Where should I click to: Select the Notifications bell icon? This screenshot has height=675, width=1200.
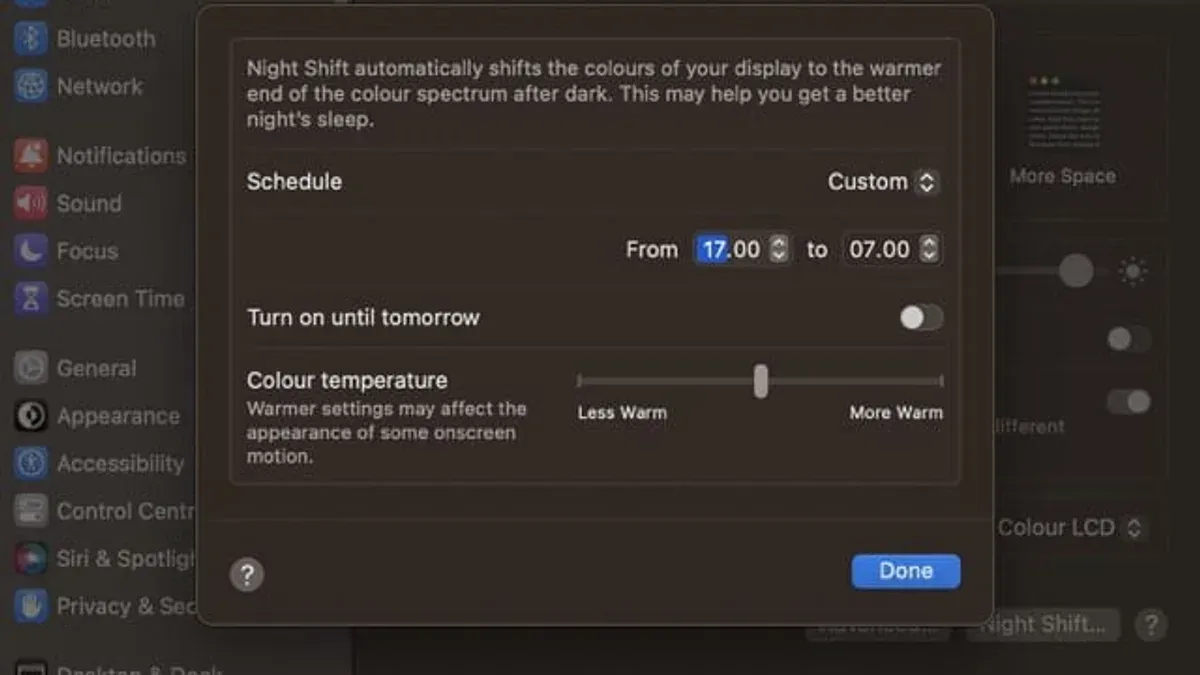(31, 156)
